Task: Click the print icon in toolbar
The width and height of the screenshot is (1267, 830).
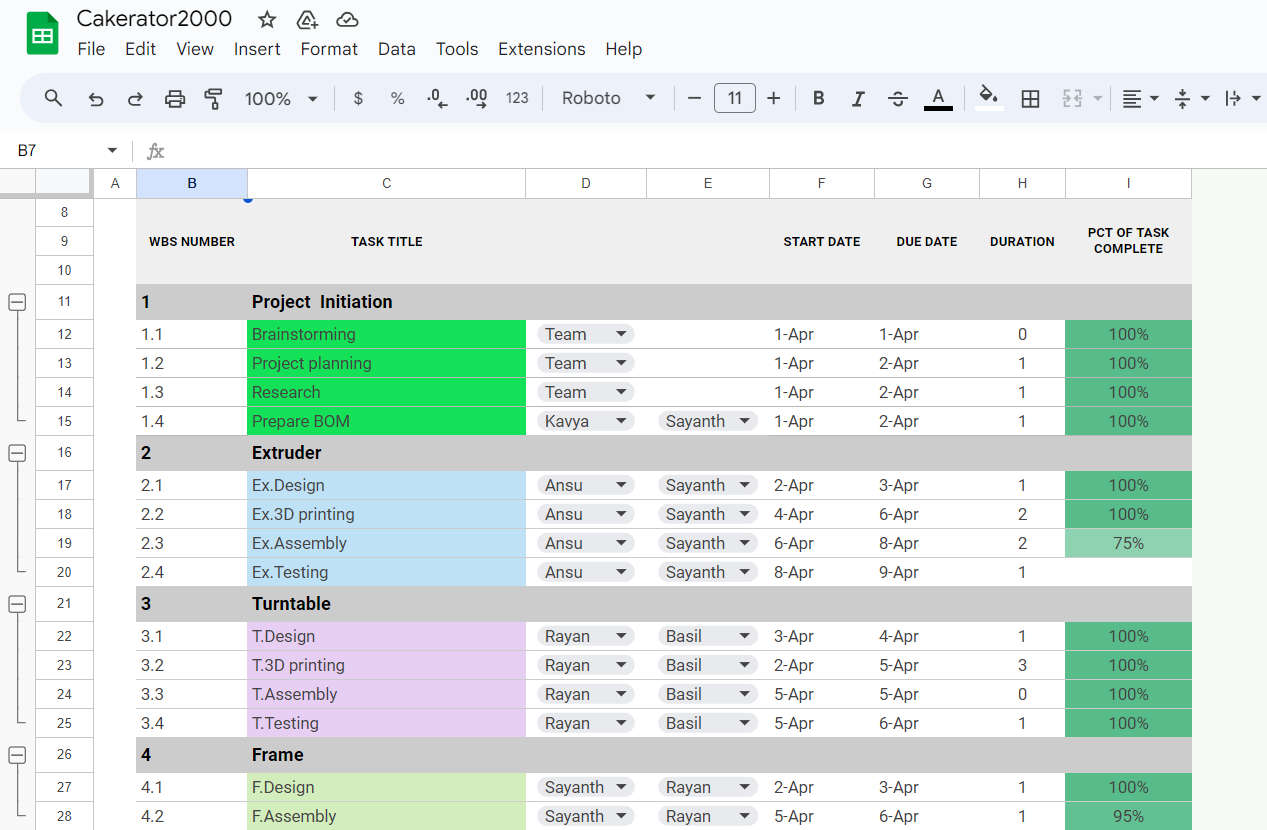Action: pos(175,98)
